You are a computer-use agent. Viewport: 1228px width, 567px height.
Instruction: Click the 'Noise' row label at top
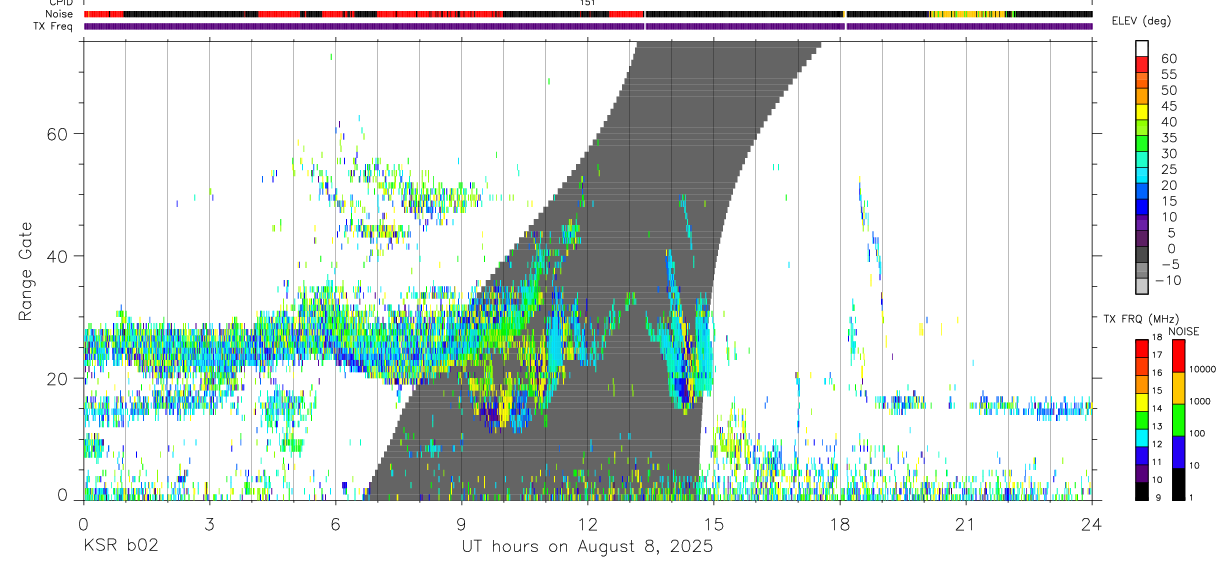coord(59,14)
